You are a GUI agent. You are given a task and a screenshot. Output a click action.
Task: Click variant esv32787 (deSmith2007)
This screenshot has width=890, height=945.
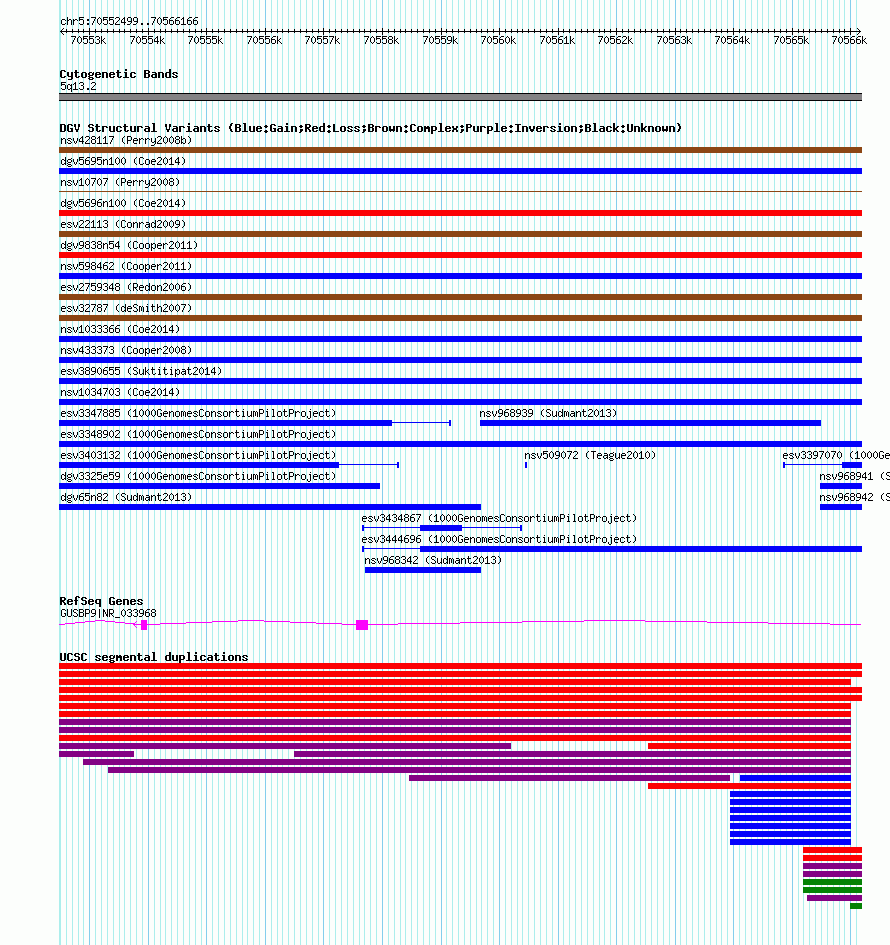pyautogui.click(x=126, y=308)
